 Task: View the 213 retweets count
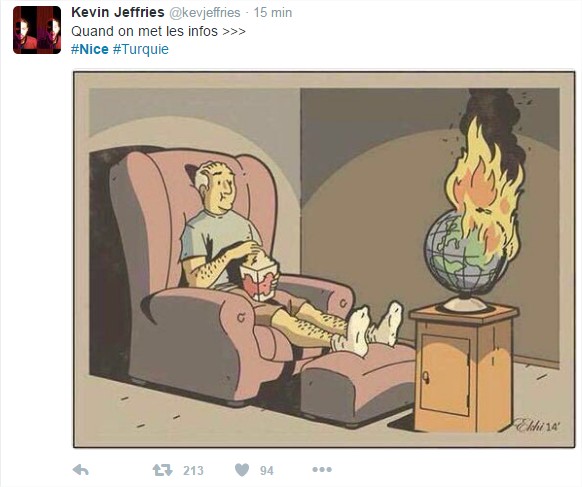pyautogui.click(x=193, y=471)
